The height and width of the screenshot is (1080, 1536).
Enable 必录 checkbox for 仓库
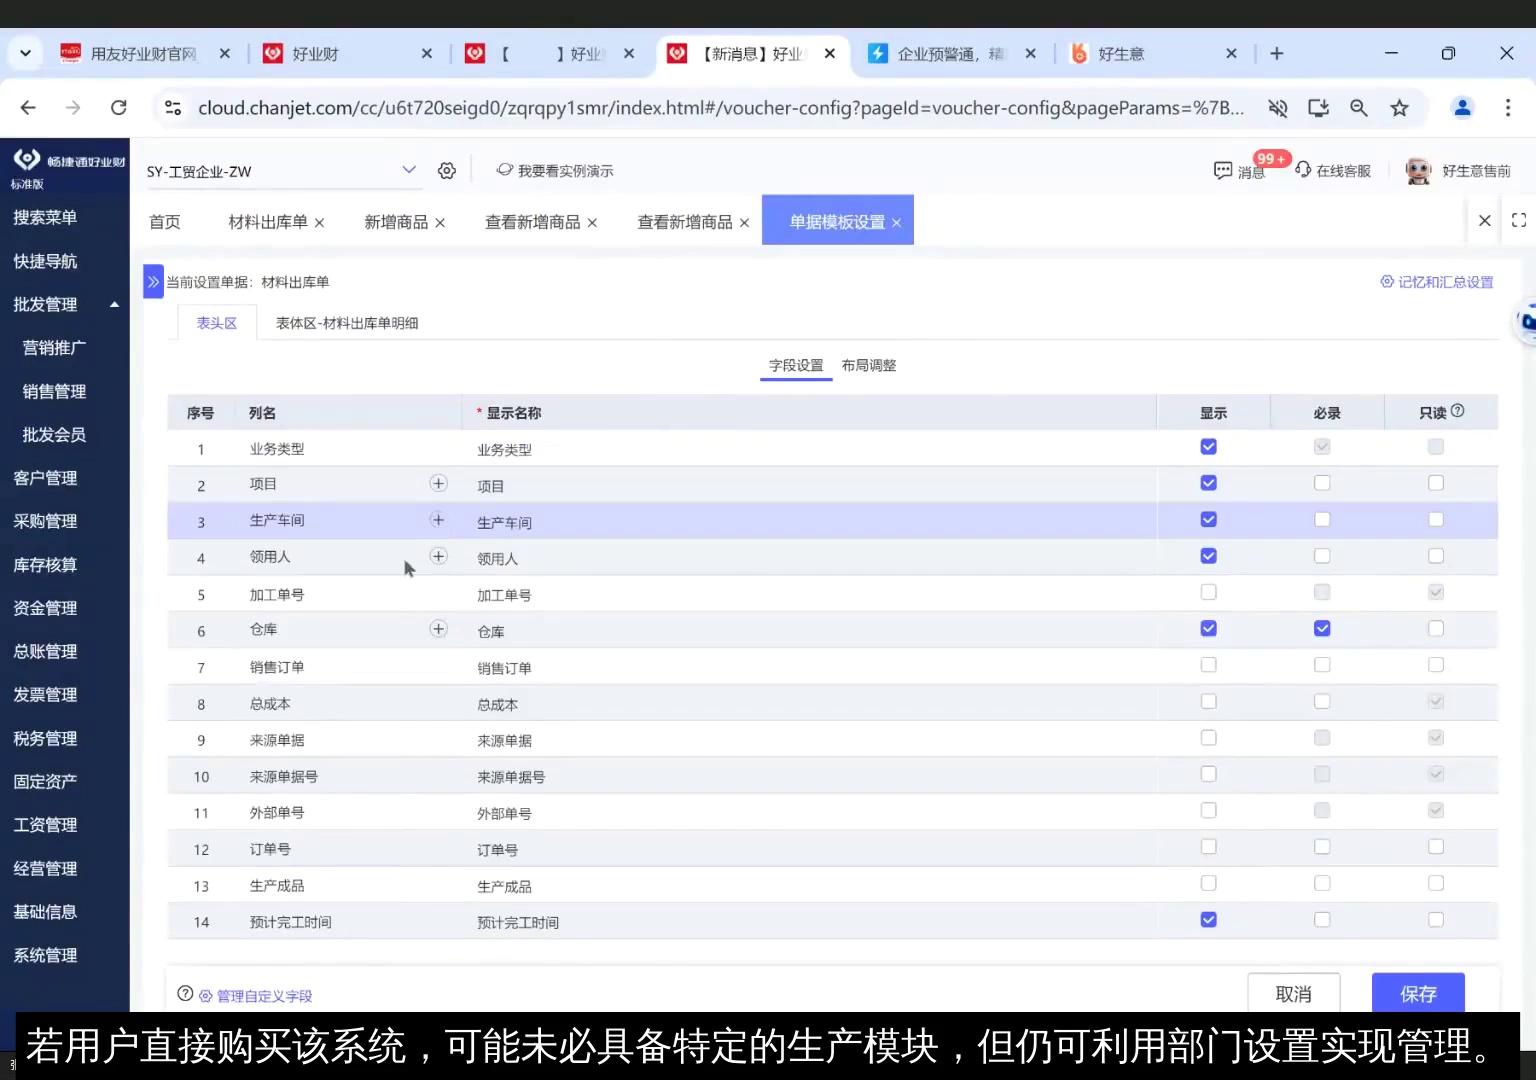pos(1322,628)
